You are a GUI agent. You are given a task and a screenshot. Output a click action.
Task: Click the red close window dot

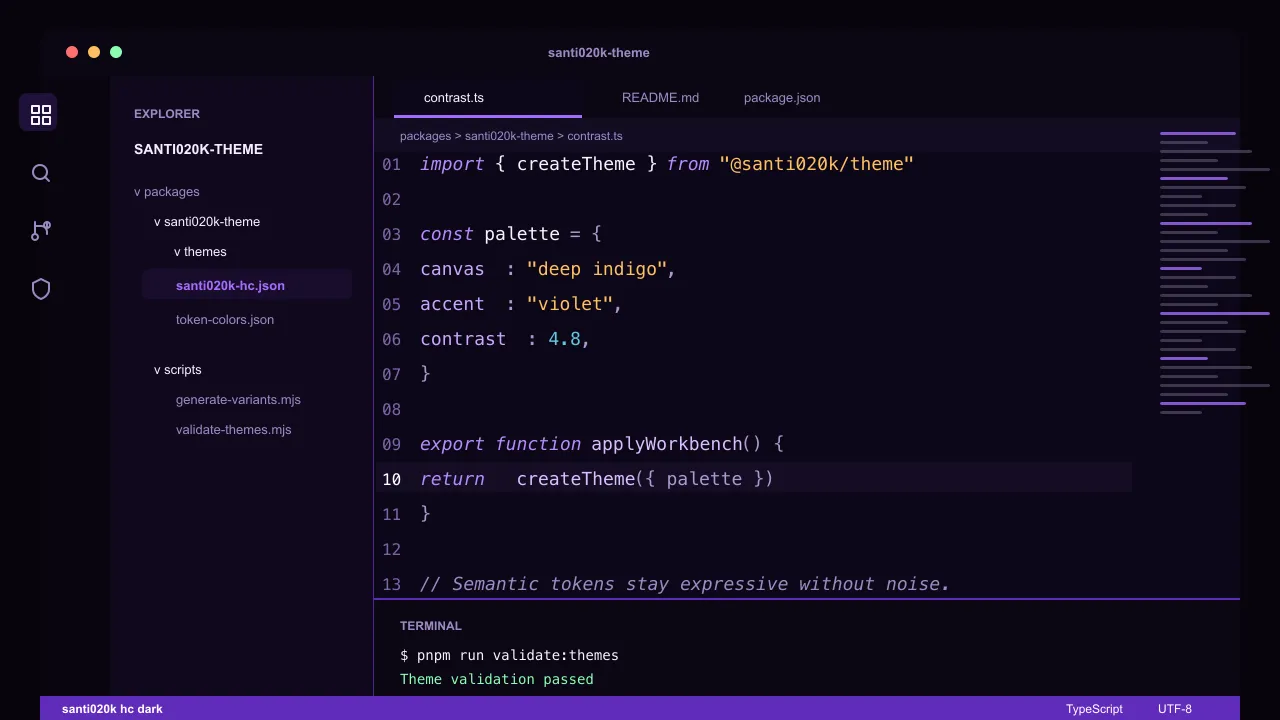[x=72, y=52]
